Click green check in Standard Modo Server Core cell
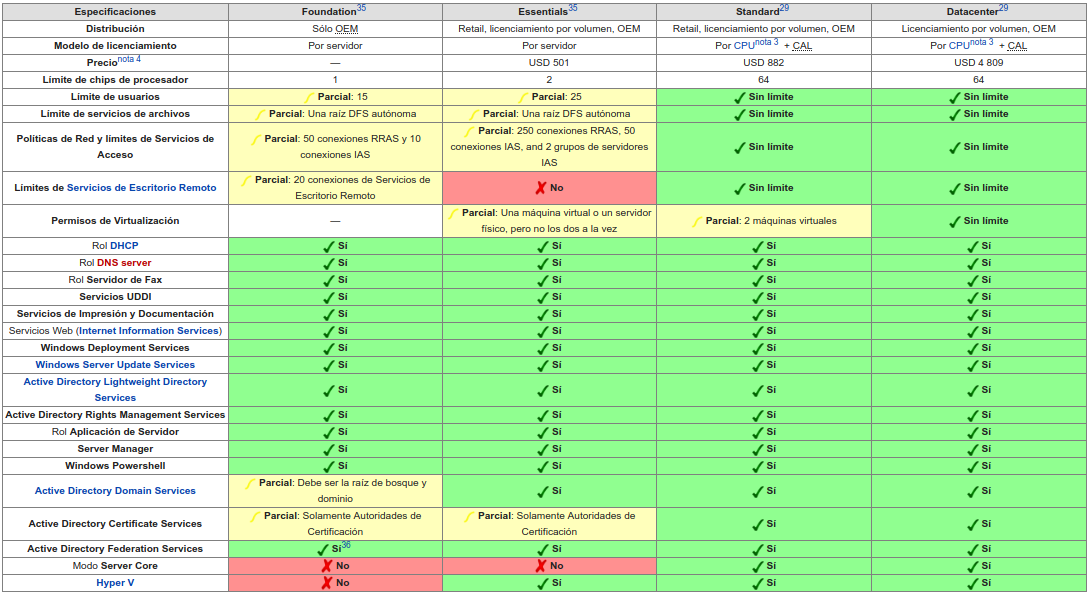The image size is (1088, 594). click(x=758, y=566)
